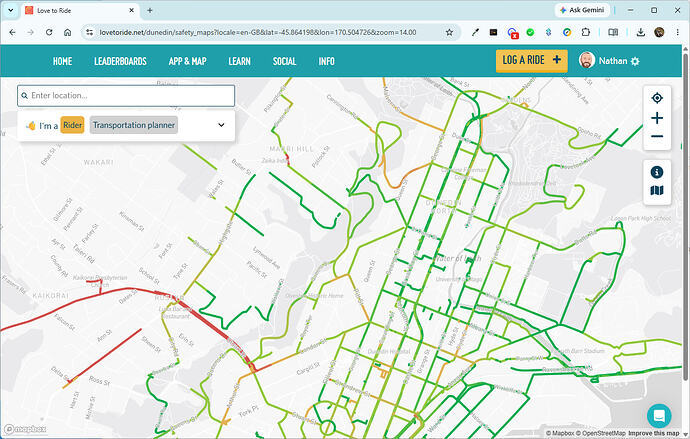Select the Transportation planner role

(134, 125)
